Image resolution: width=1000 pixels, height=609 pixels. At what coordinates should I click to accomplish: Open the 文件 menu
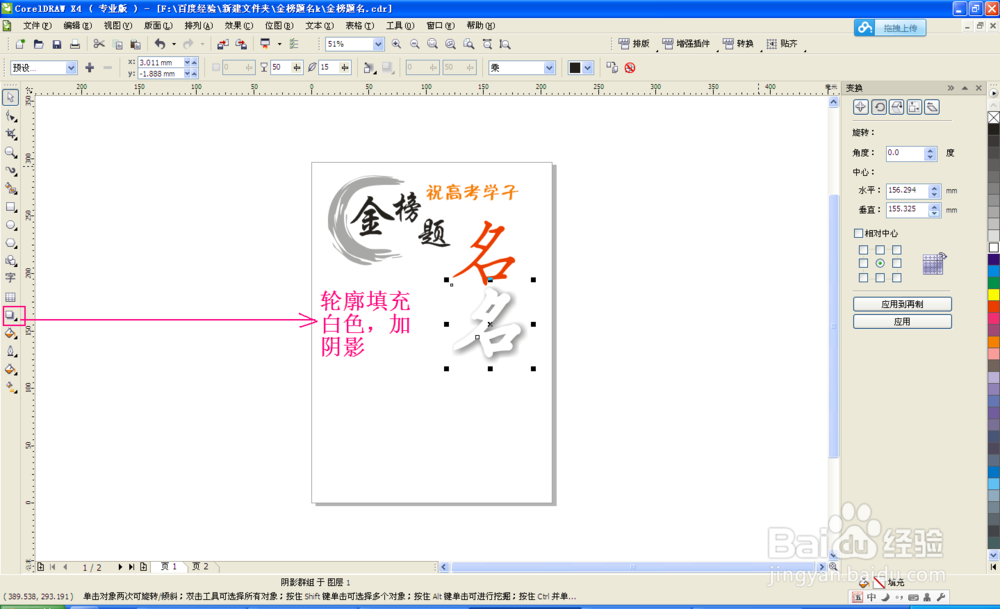[x=37, y=26]
